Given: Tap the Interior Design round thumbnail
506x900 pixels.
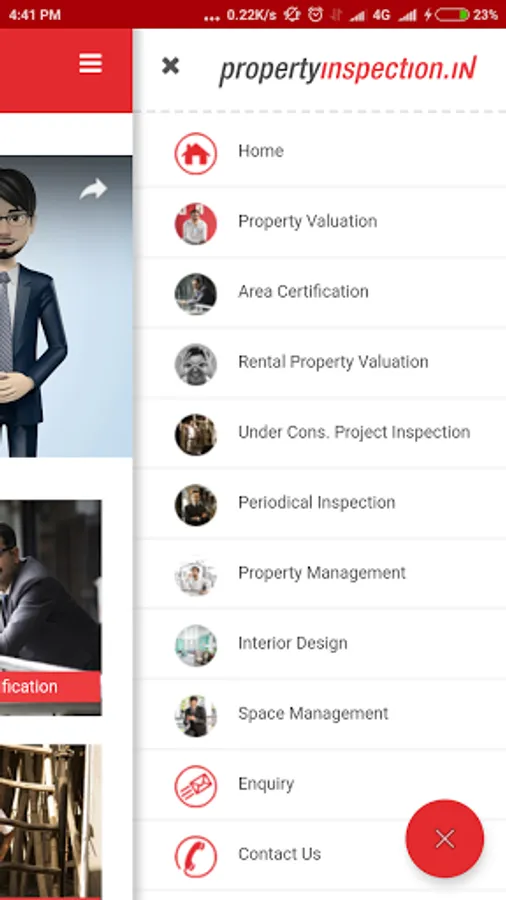Looking at the screenshot, I should [x=196, y=646].
